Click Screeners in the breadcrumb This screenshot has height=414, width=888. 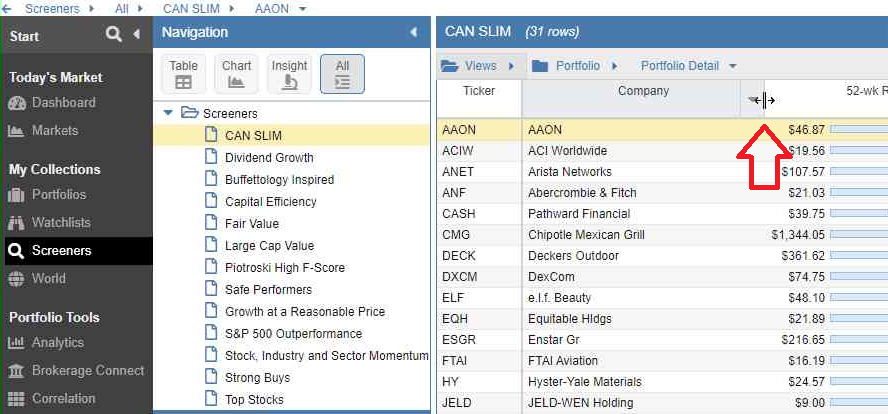(x=52, y=8)
